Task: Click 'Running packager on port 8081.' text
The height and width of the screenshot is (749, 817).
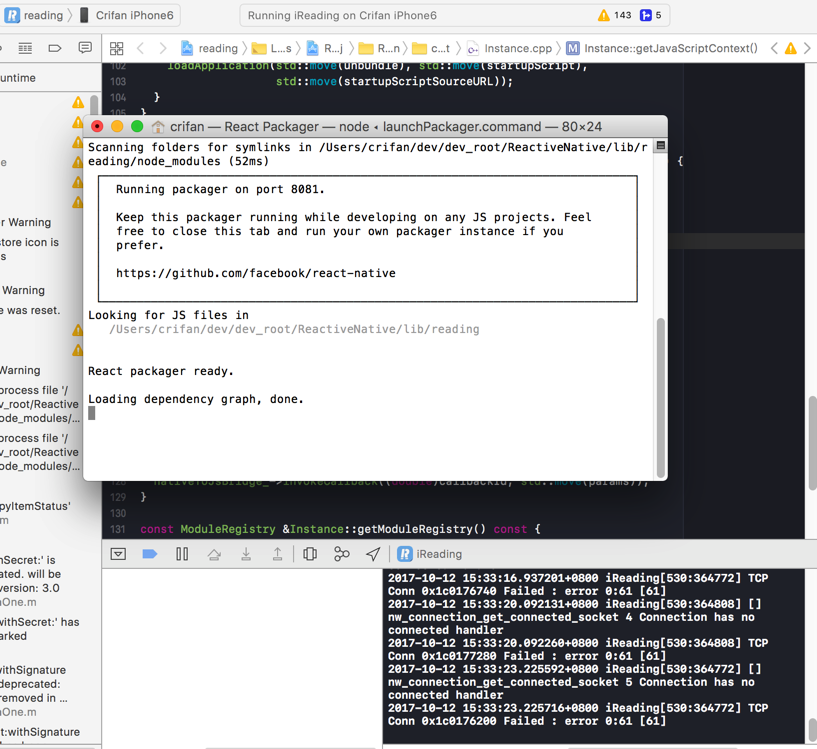Action: click(x=220, y=189)
